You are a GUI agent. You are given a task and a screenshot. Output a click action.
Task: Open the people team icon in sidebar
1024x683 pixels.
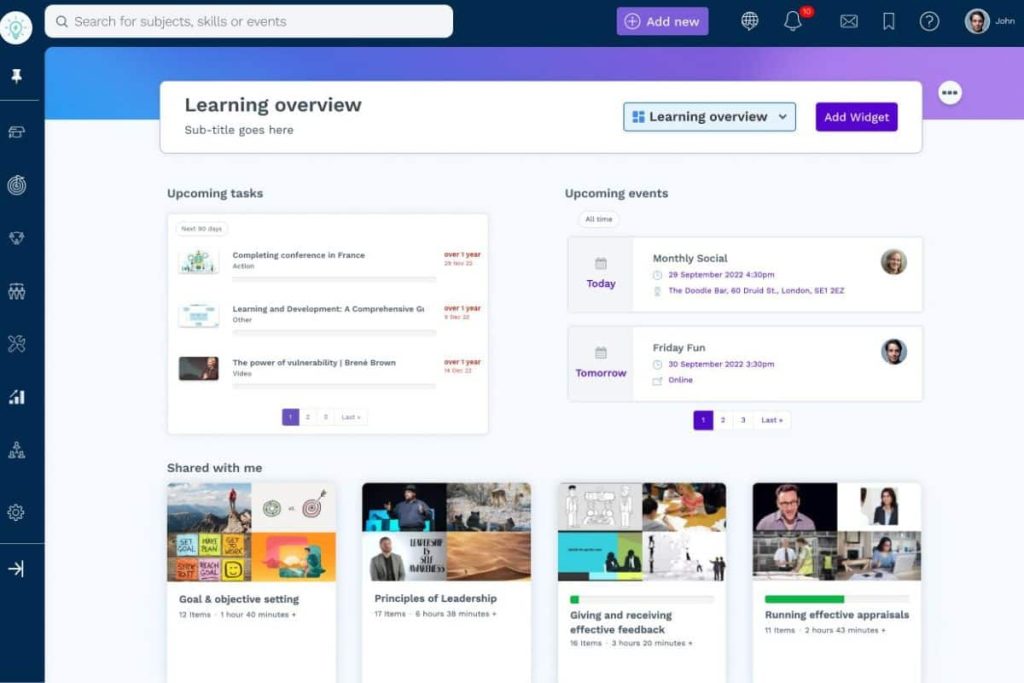click(x=16, y=291)
